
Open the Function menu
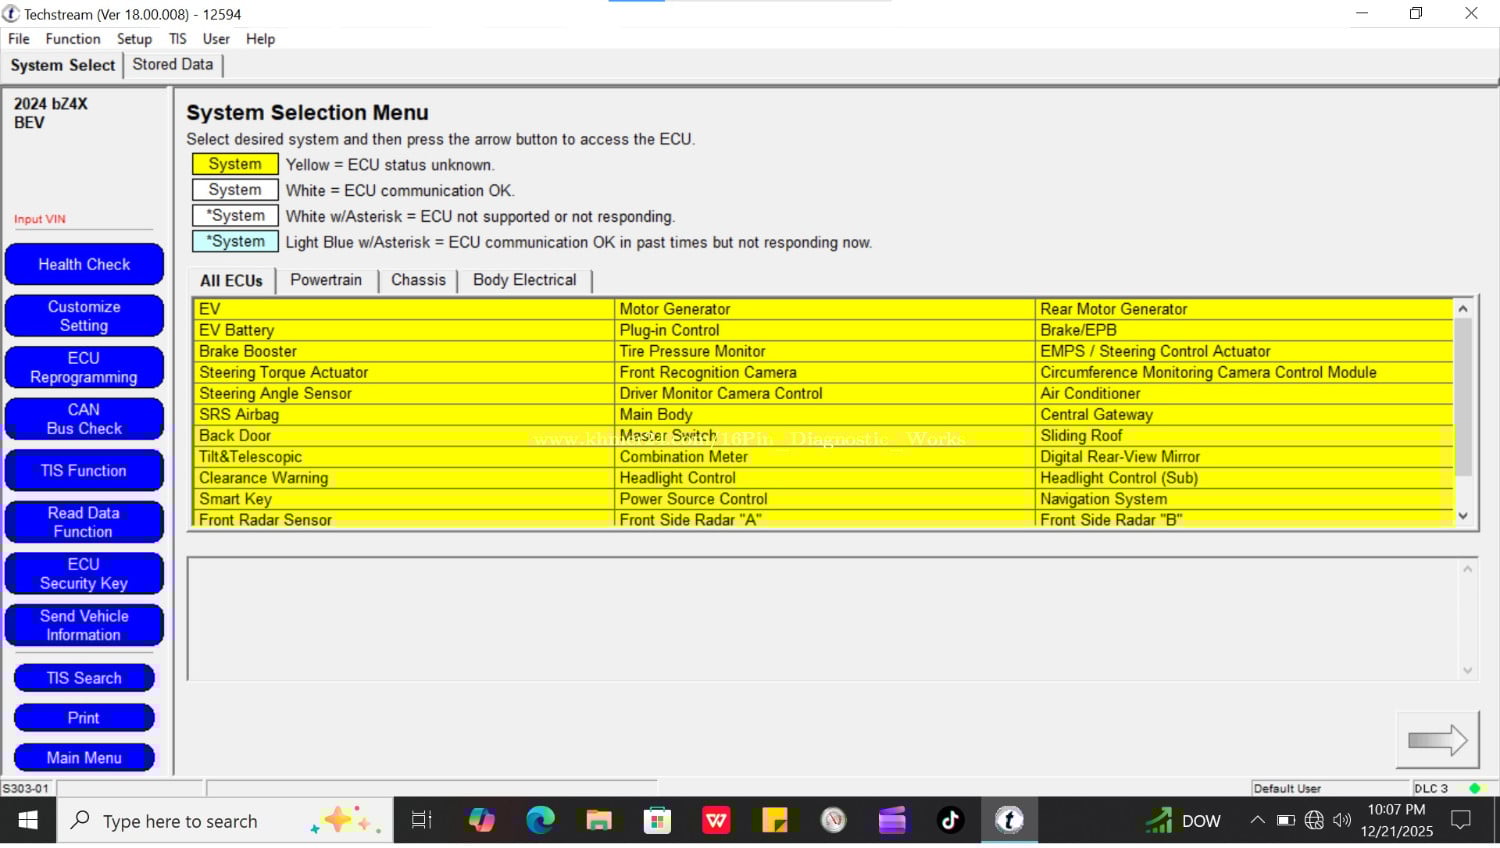click(x=73, y=39)
